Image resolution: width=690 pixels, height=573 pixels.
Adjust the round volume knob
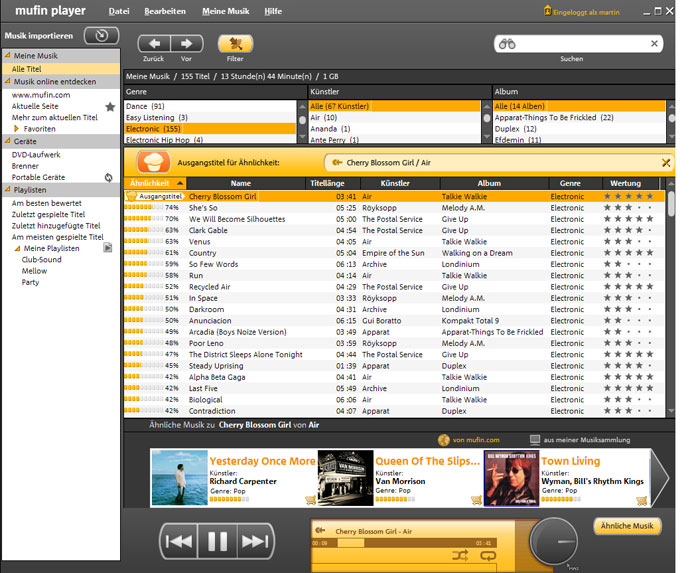[554, 541]
